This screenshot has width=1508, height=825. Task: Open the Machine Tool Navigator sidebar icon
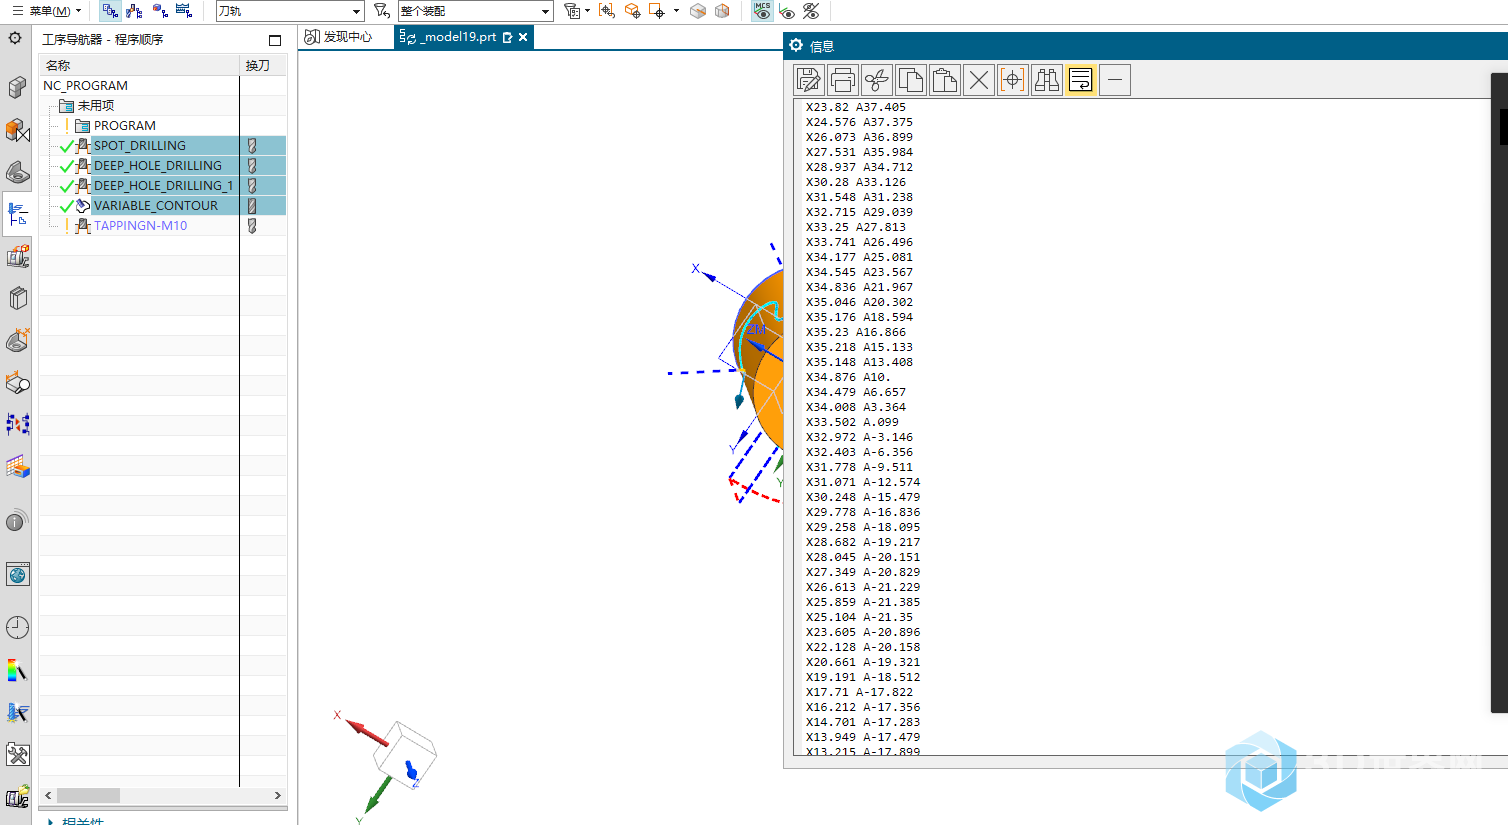point(17,256)
